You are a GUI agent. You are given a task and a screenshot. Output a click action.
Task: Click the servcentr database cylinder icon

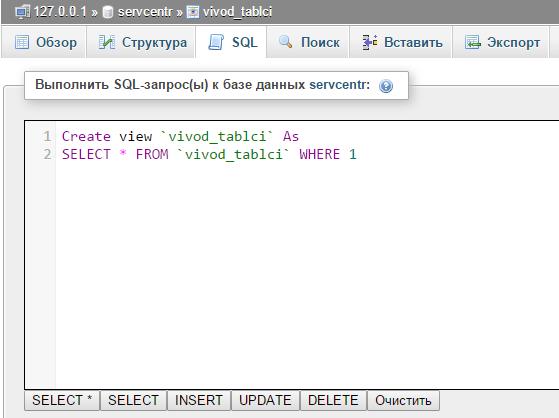tap(108, 12)
